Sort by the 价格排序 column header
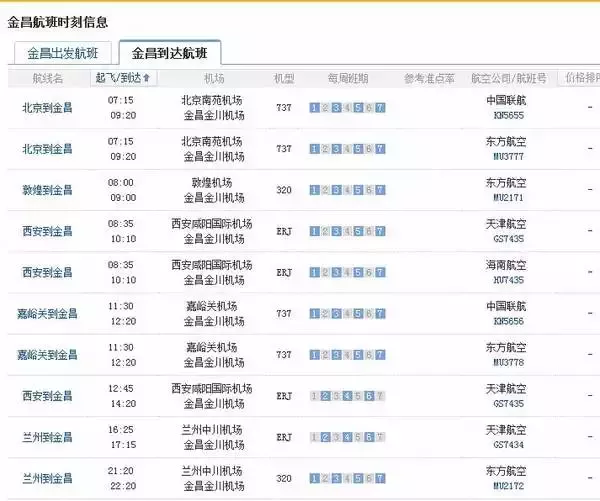 581,78
